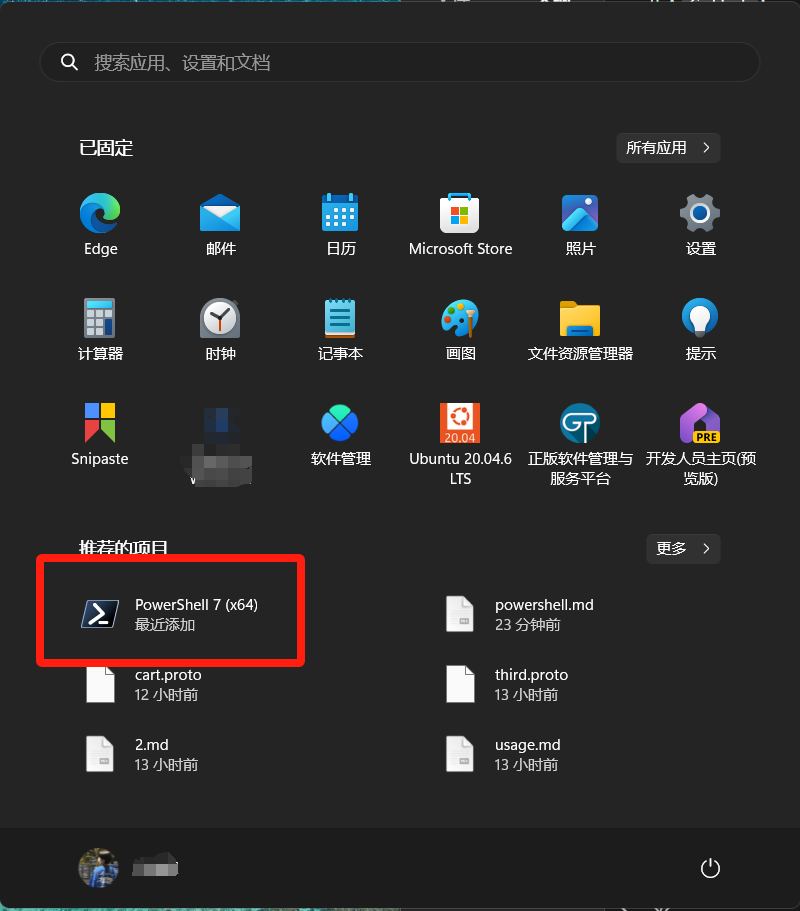
Task: Open cart.proto recommended file
Action: (144, 684)
